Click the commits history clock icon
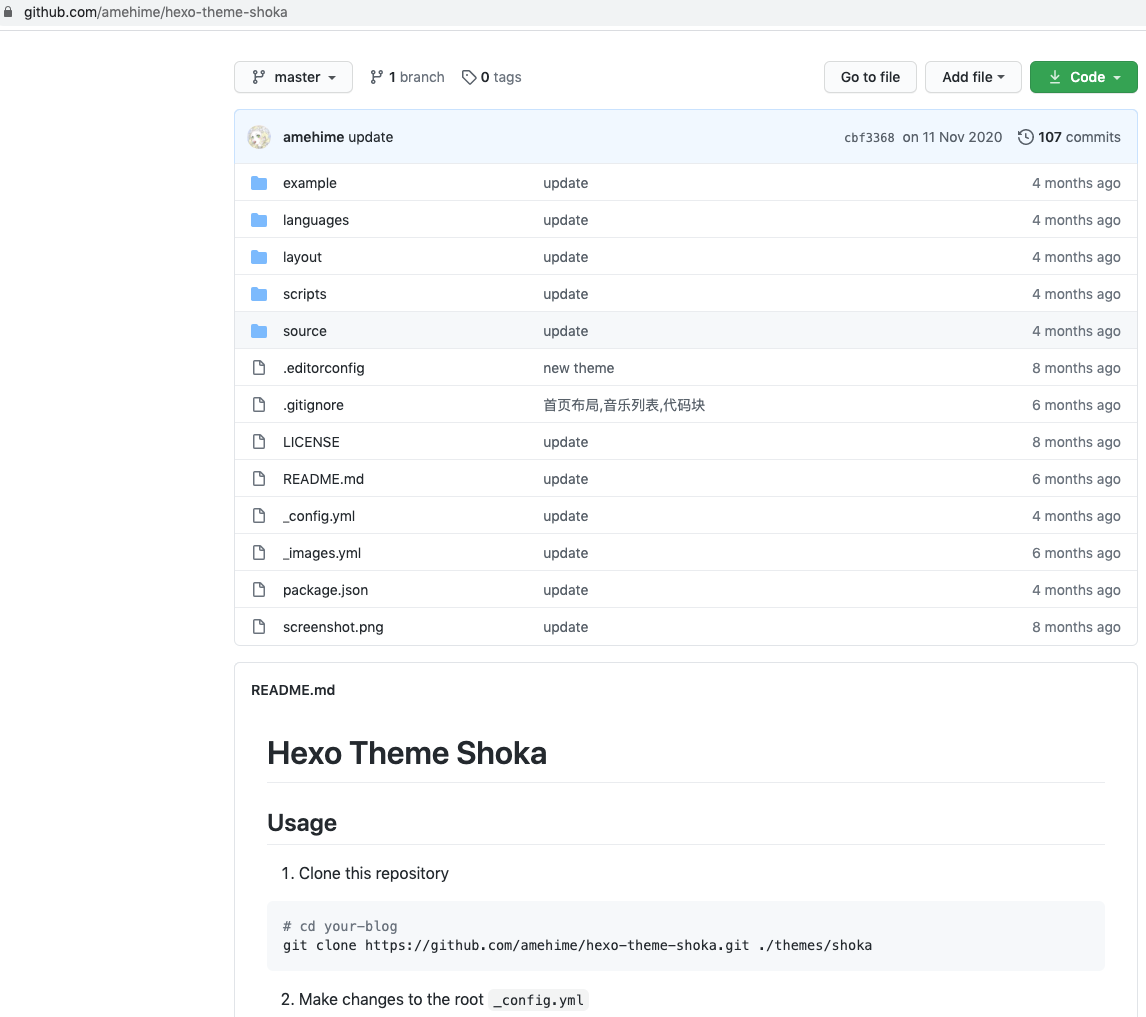Screen dimensions: 1146x1017 click(x=1025, y=137)
